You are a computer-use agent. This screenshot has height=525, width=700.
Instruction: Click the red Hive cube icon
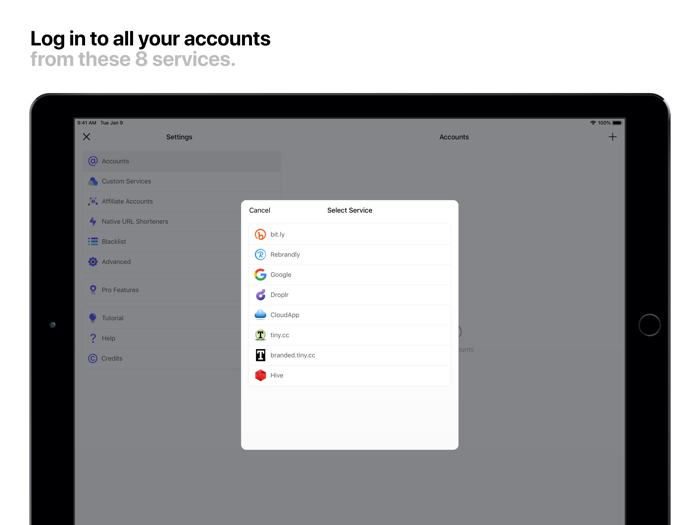coord(260,375)
